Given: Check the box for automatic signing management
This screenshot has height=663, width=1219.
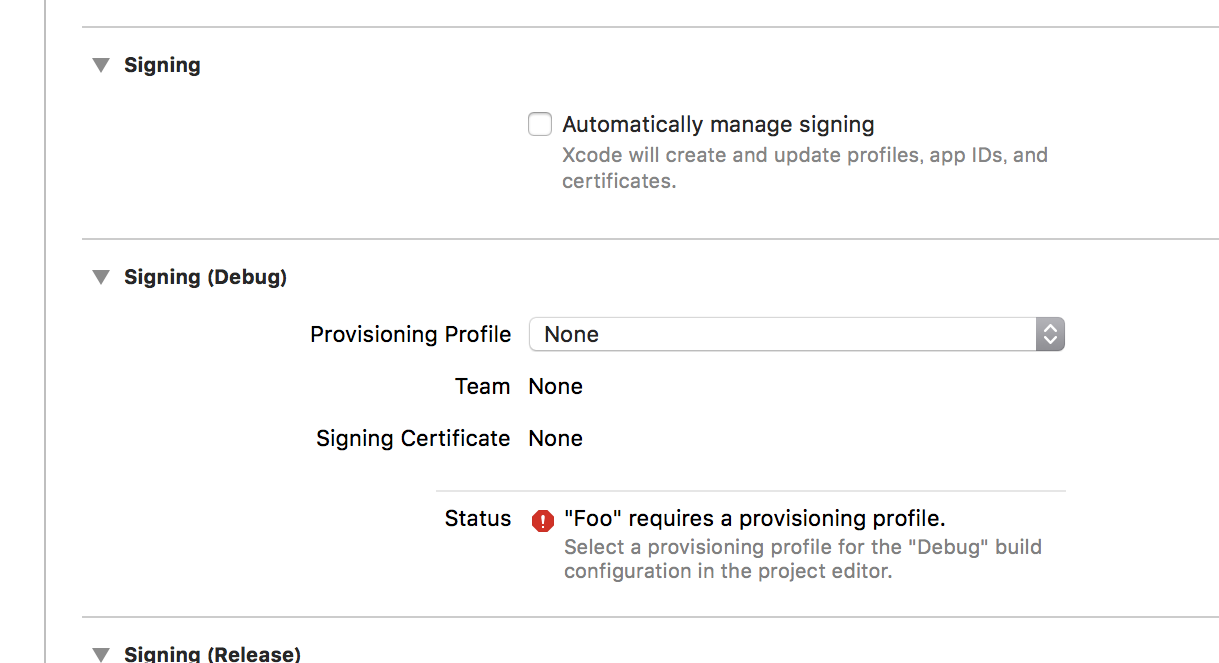Looking at the screenshot, I should [539, 124].
